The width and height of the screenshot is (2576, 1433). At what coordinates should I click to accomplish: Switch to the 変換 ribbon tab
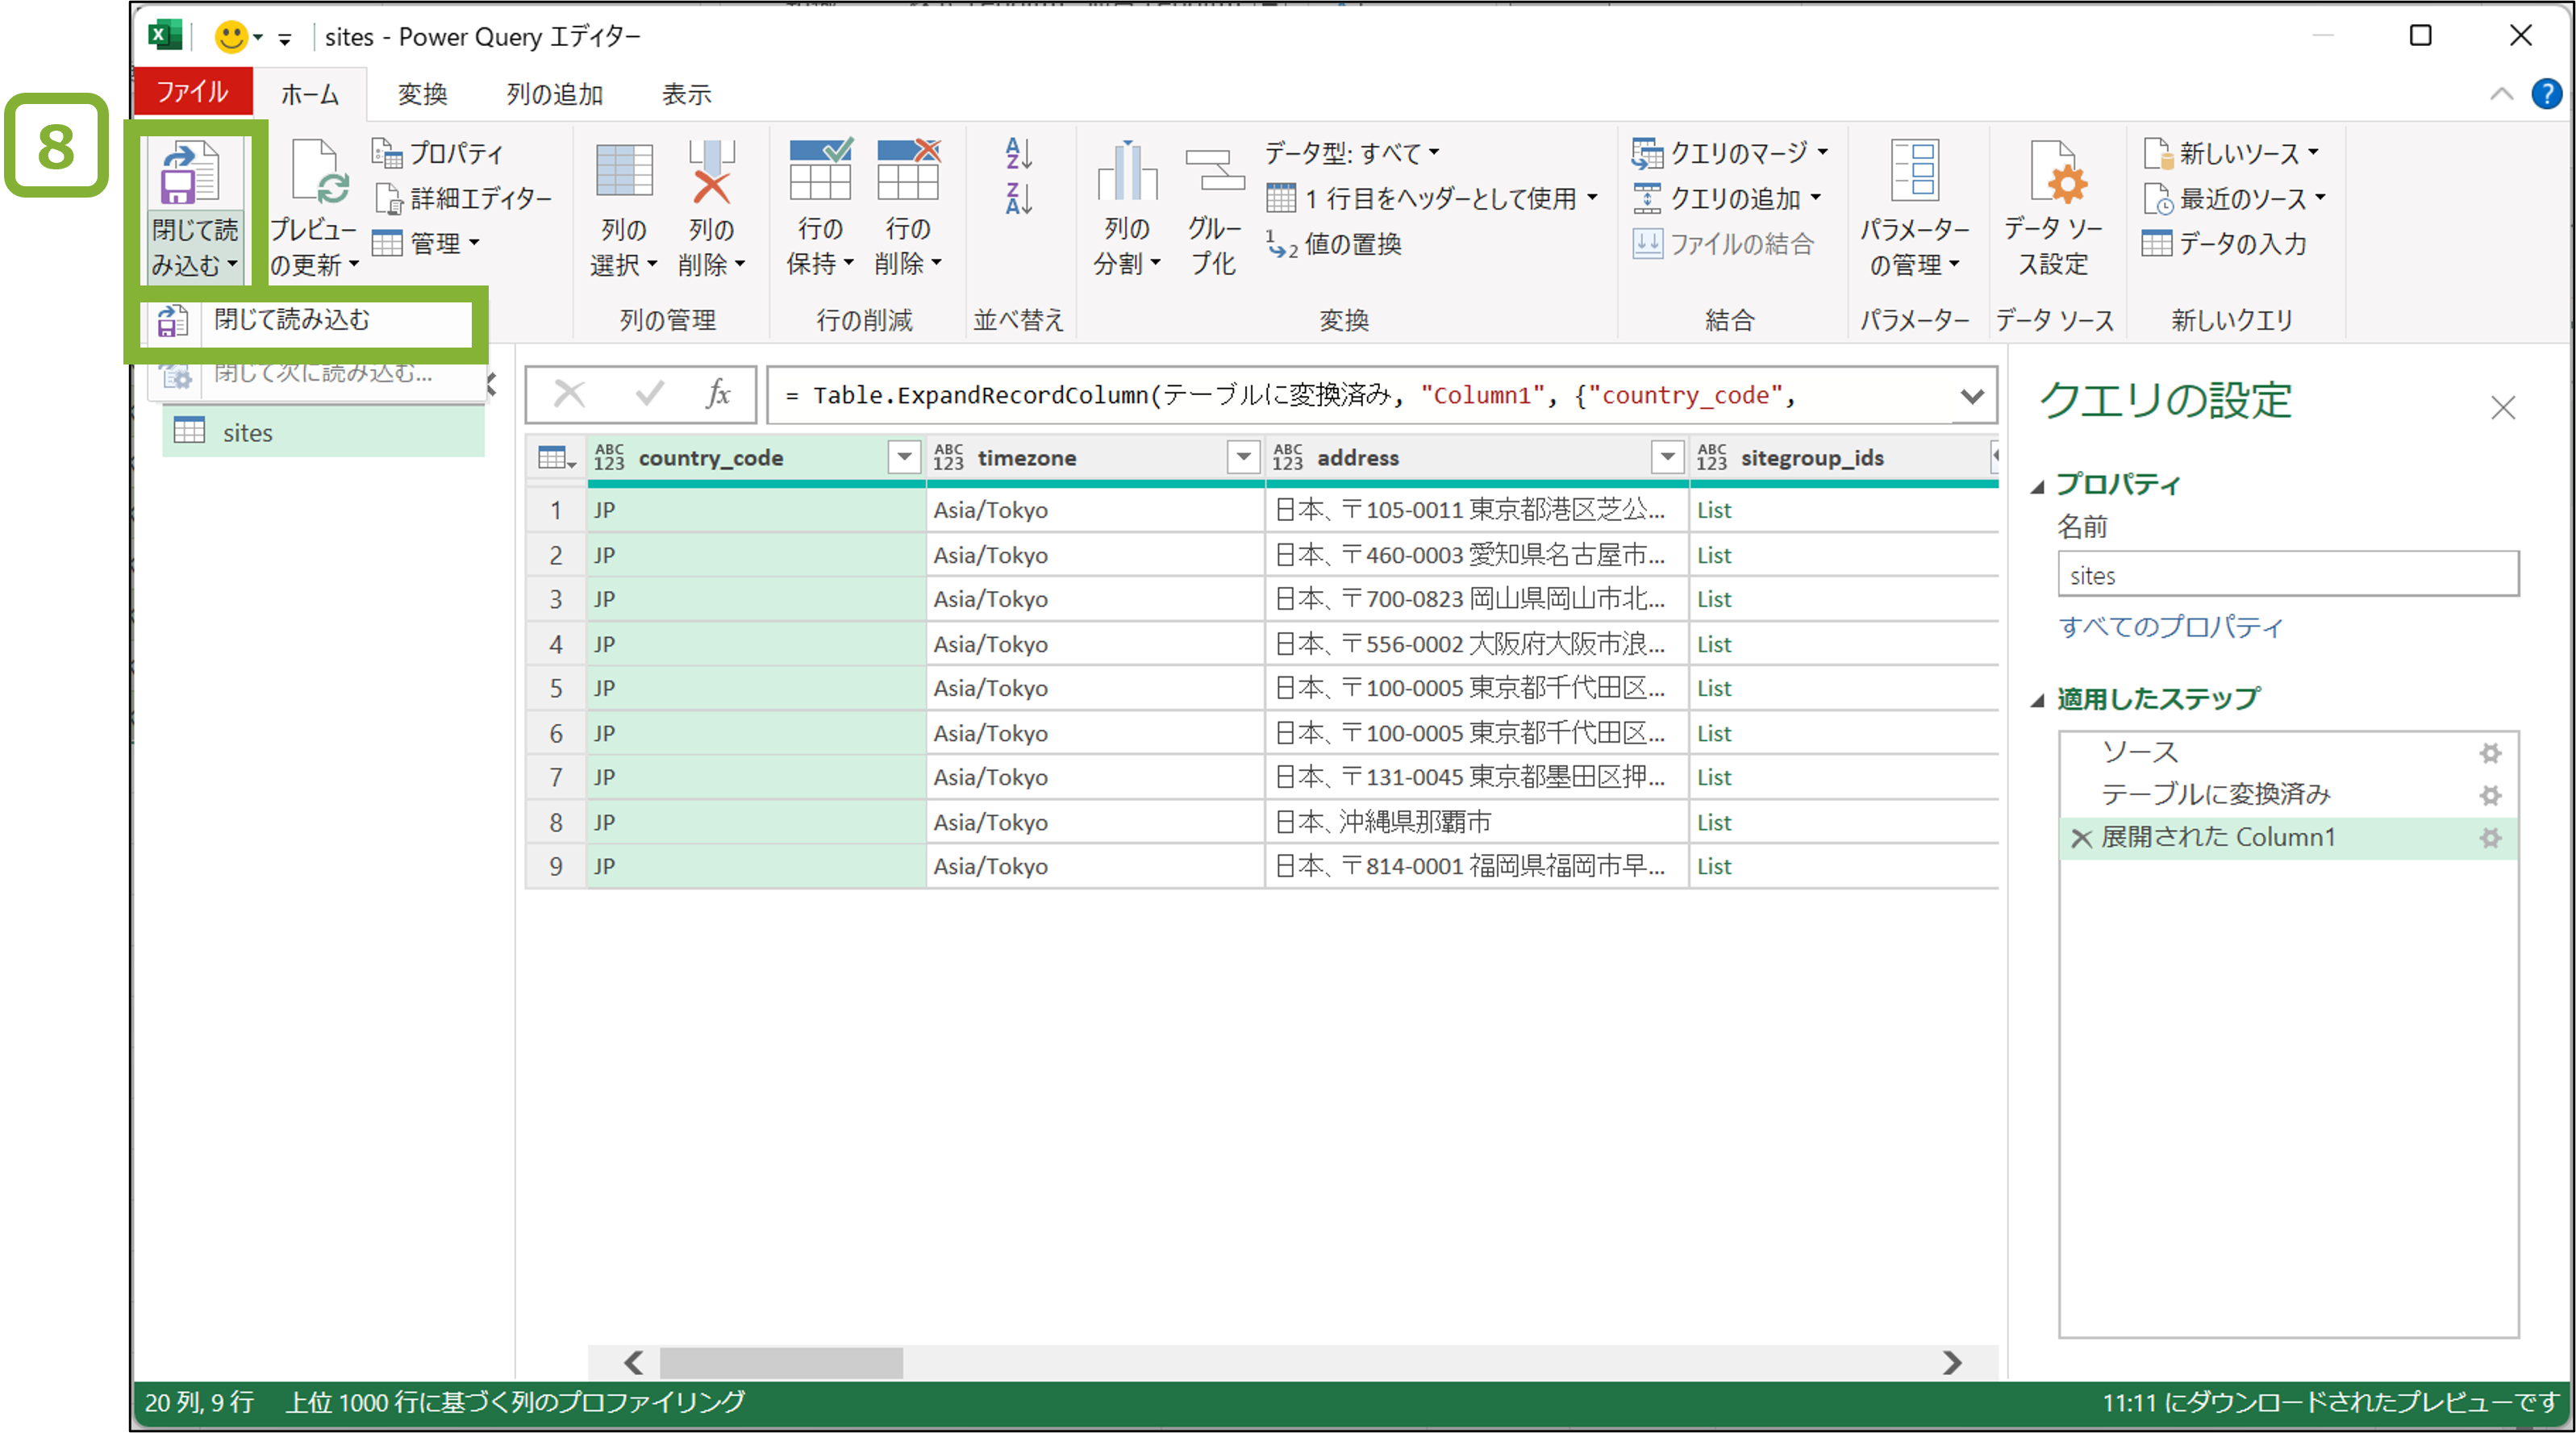coord(423,93)
